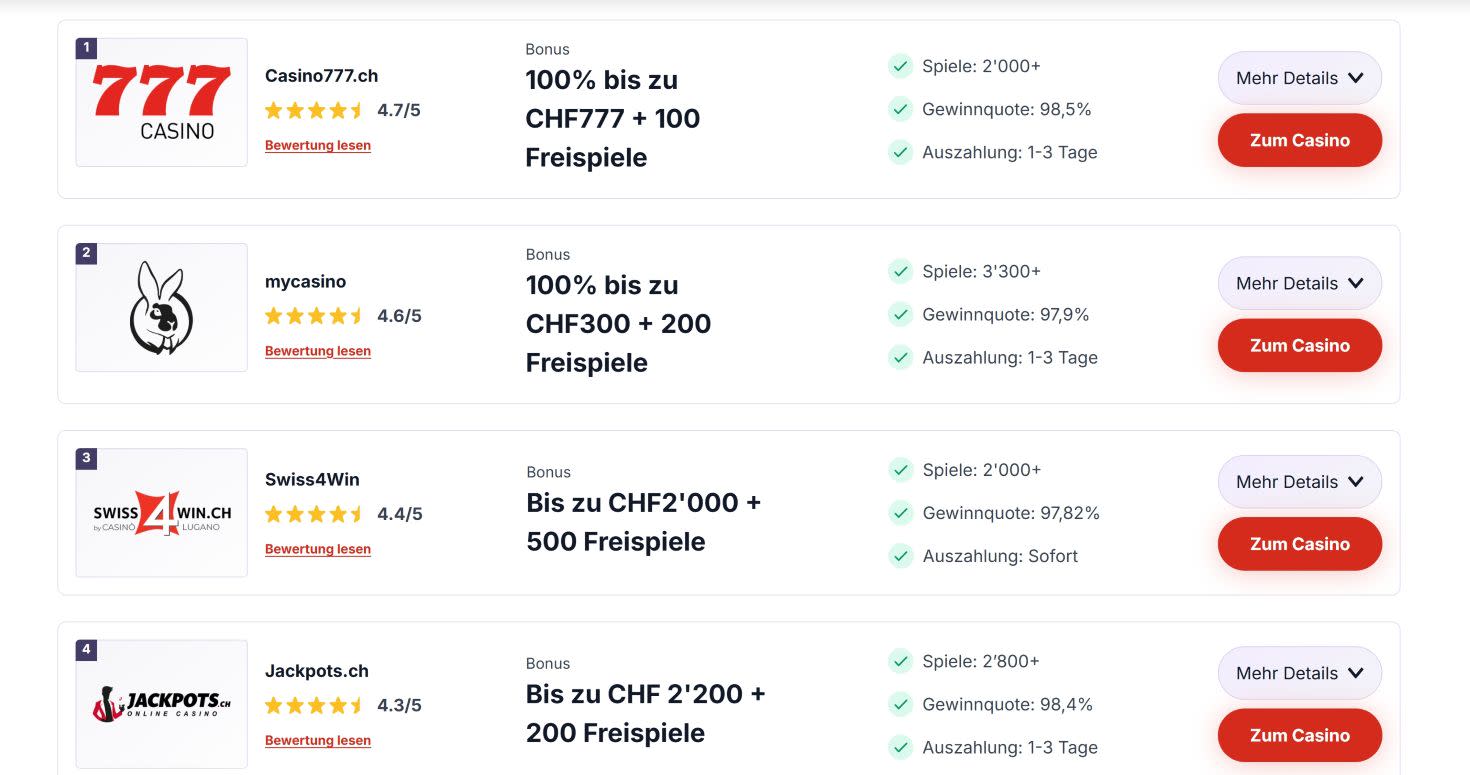Click the checkmark next to Gewinnquote: 97,9%
The width and height of the screenshot is (1470, 775).
tap(900, 314)
